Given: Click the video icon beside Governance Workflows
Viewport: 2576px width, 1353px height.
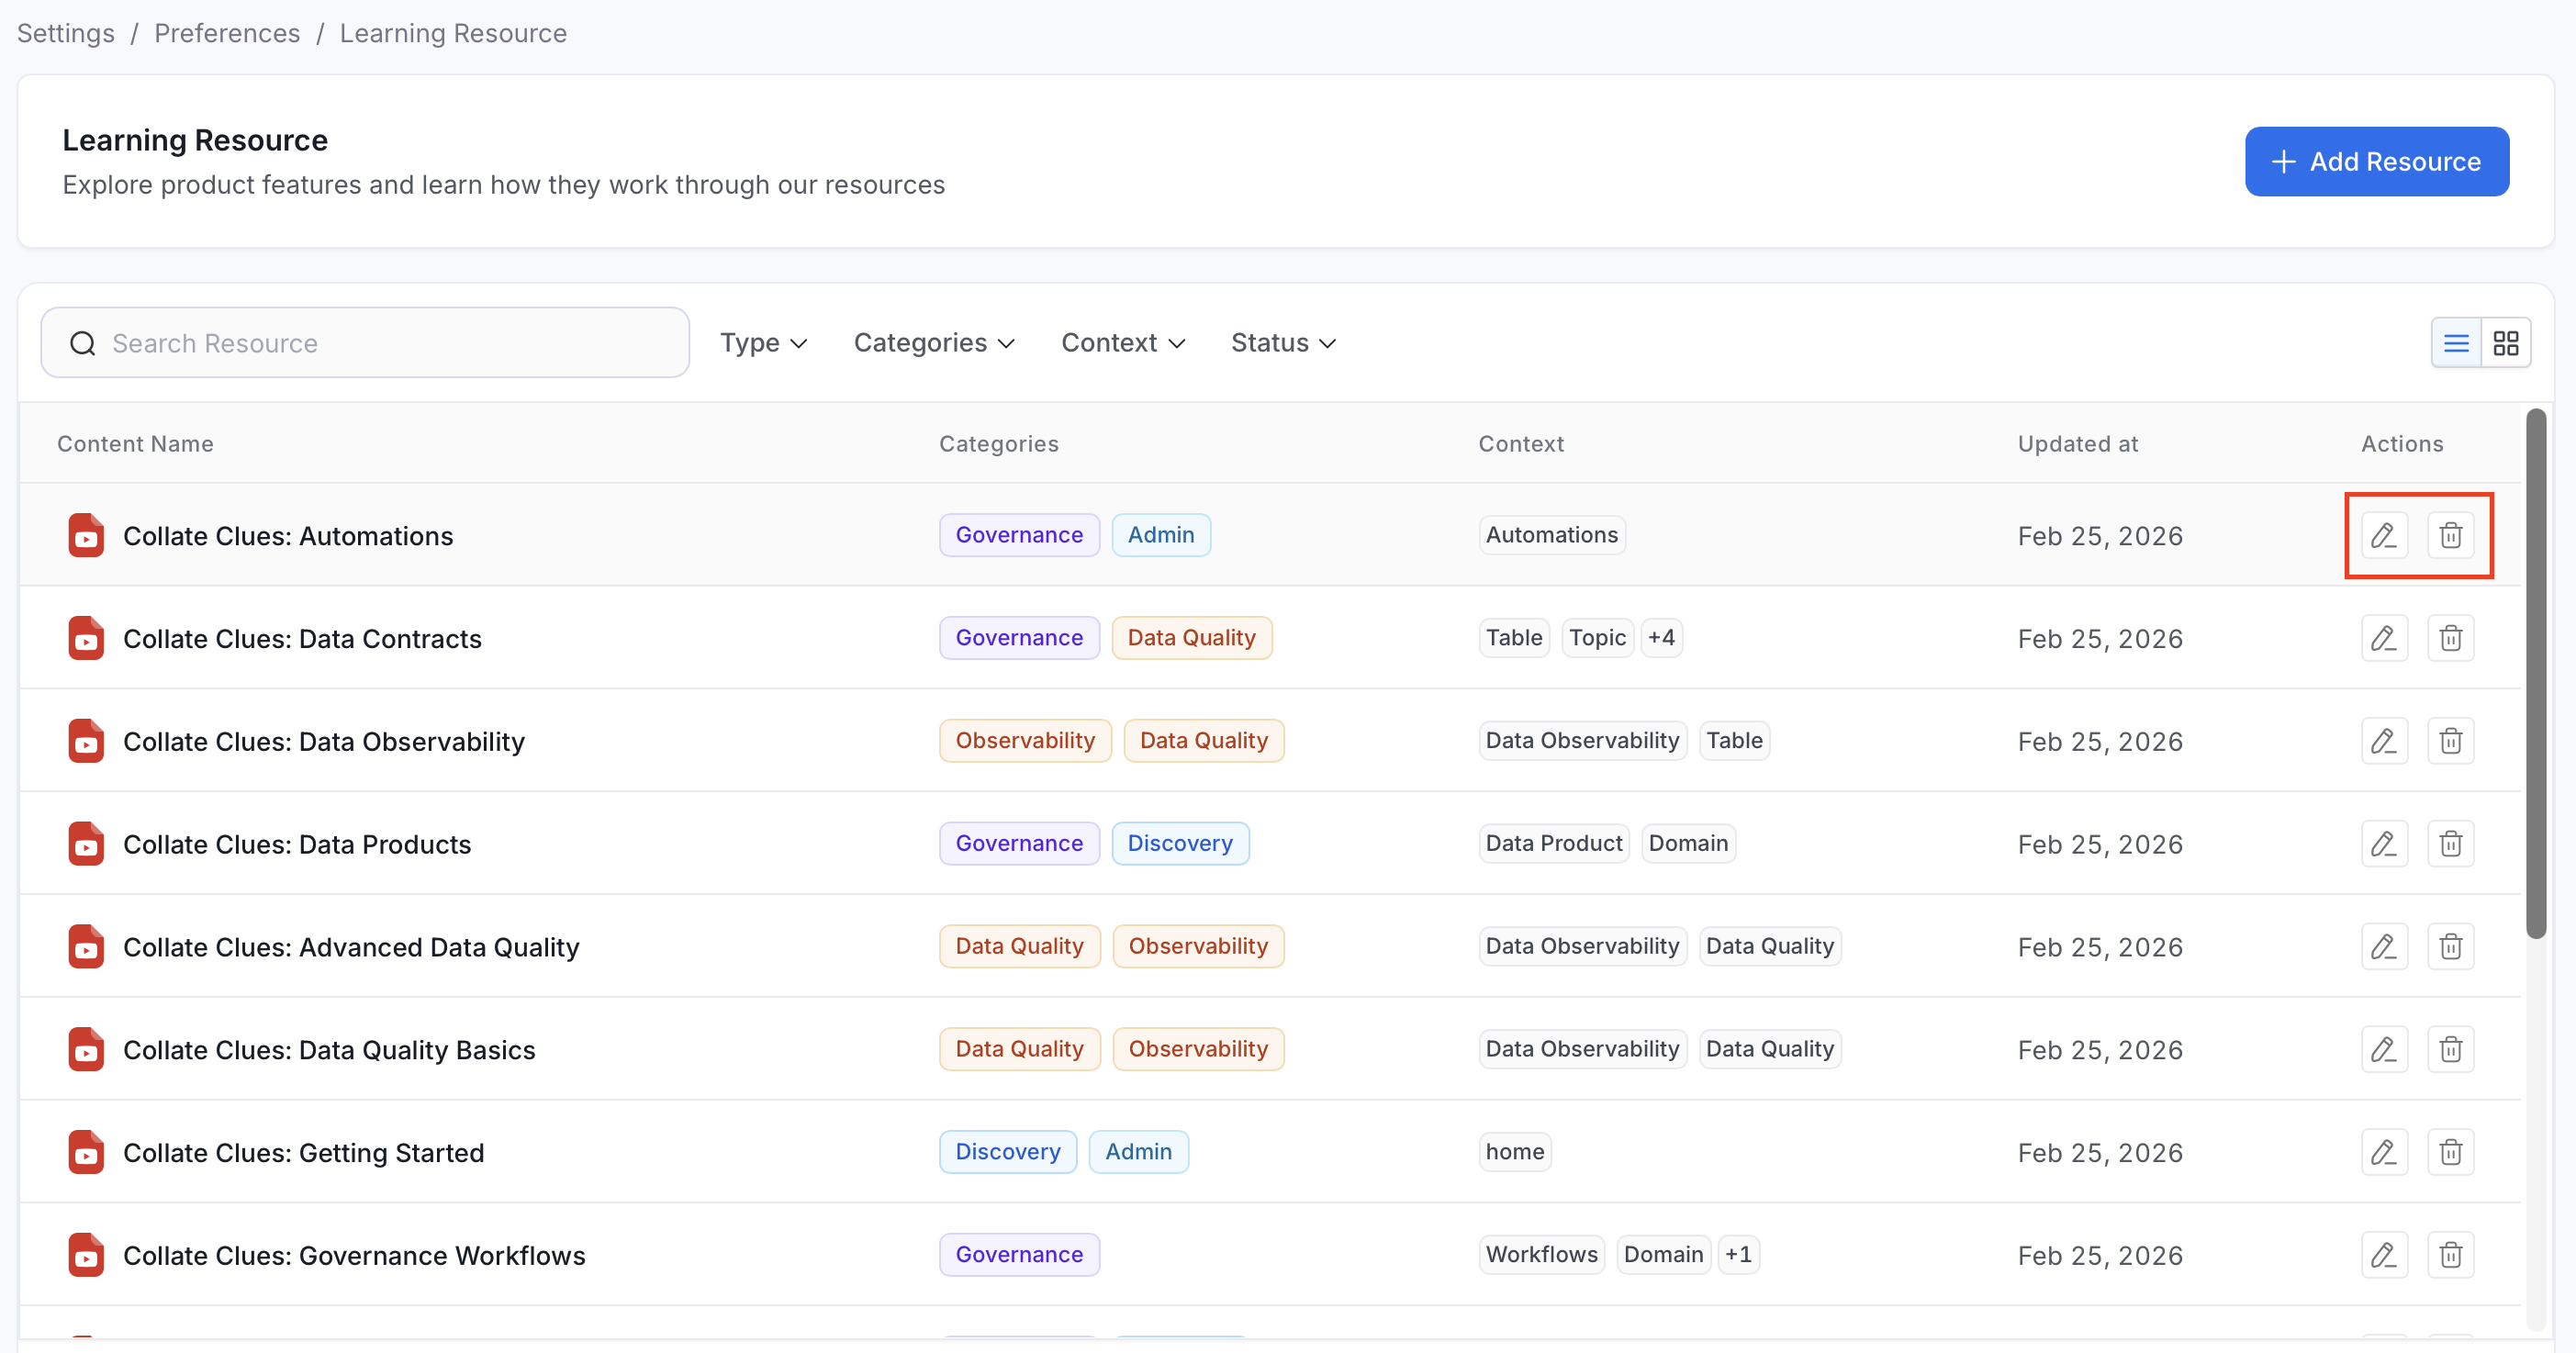Looking at the screenshot, I should 86,1256.
